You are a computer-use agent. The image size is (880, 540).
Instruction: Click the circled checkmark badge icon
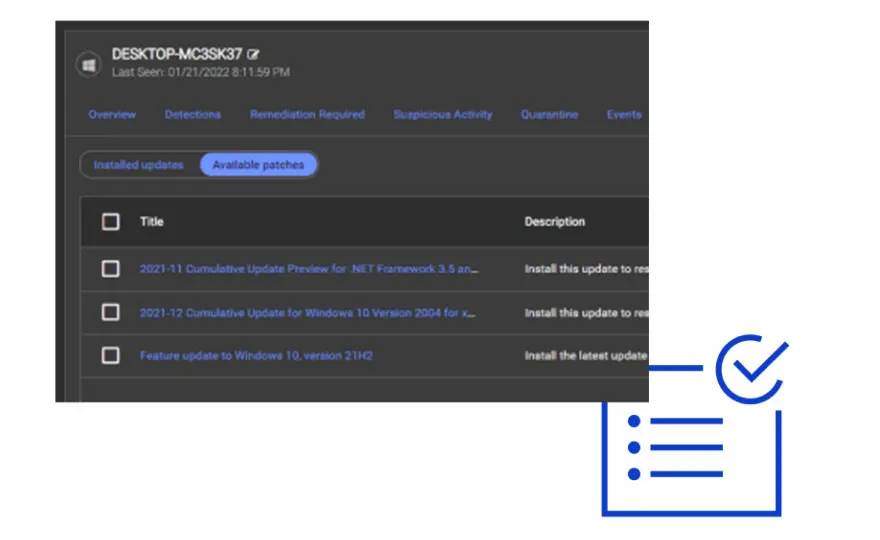click(751, 369)
